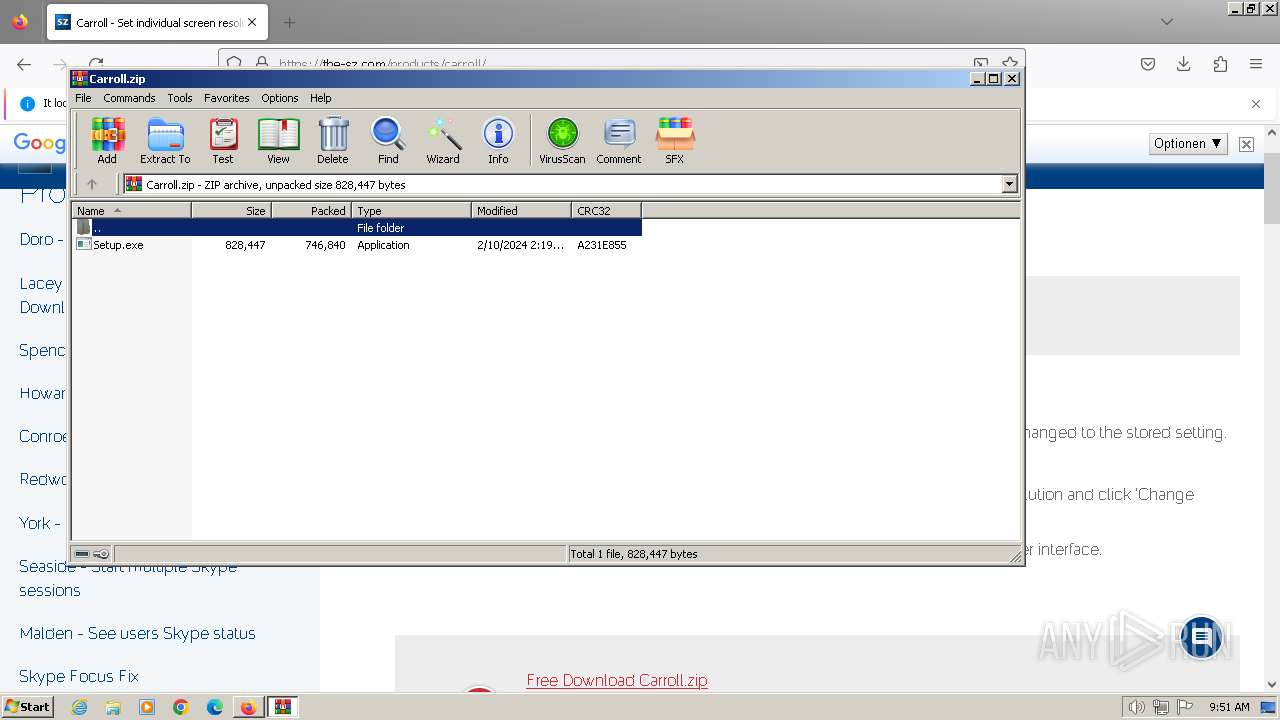Image resolution: width=1280 pixels, height=720 pixels.
Task: Open Firefox Extensions puzzle icon
Action: tap(1220, 64)
